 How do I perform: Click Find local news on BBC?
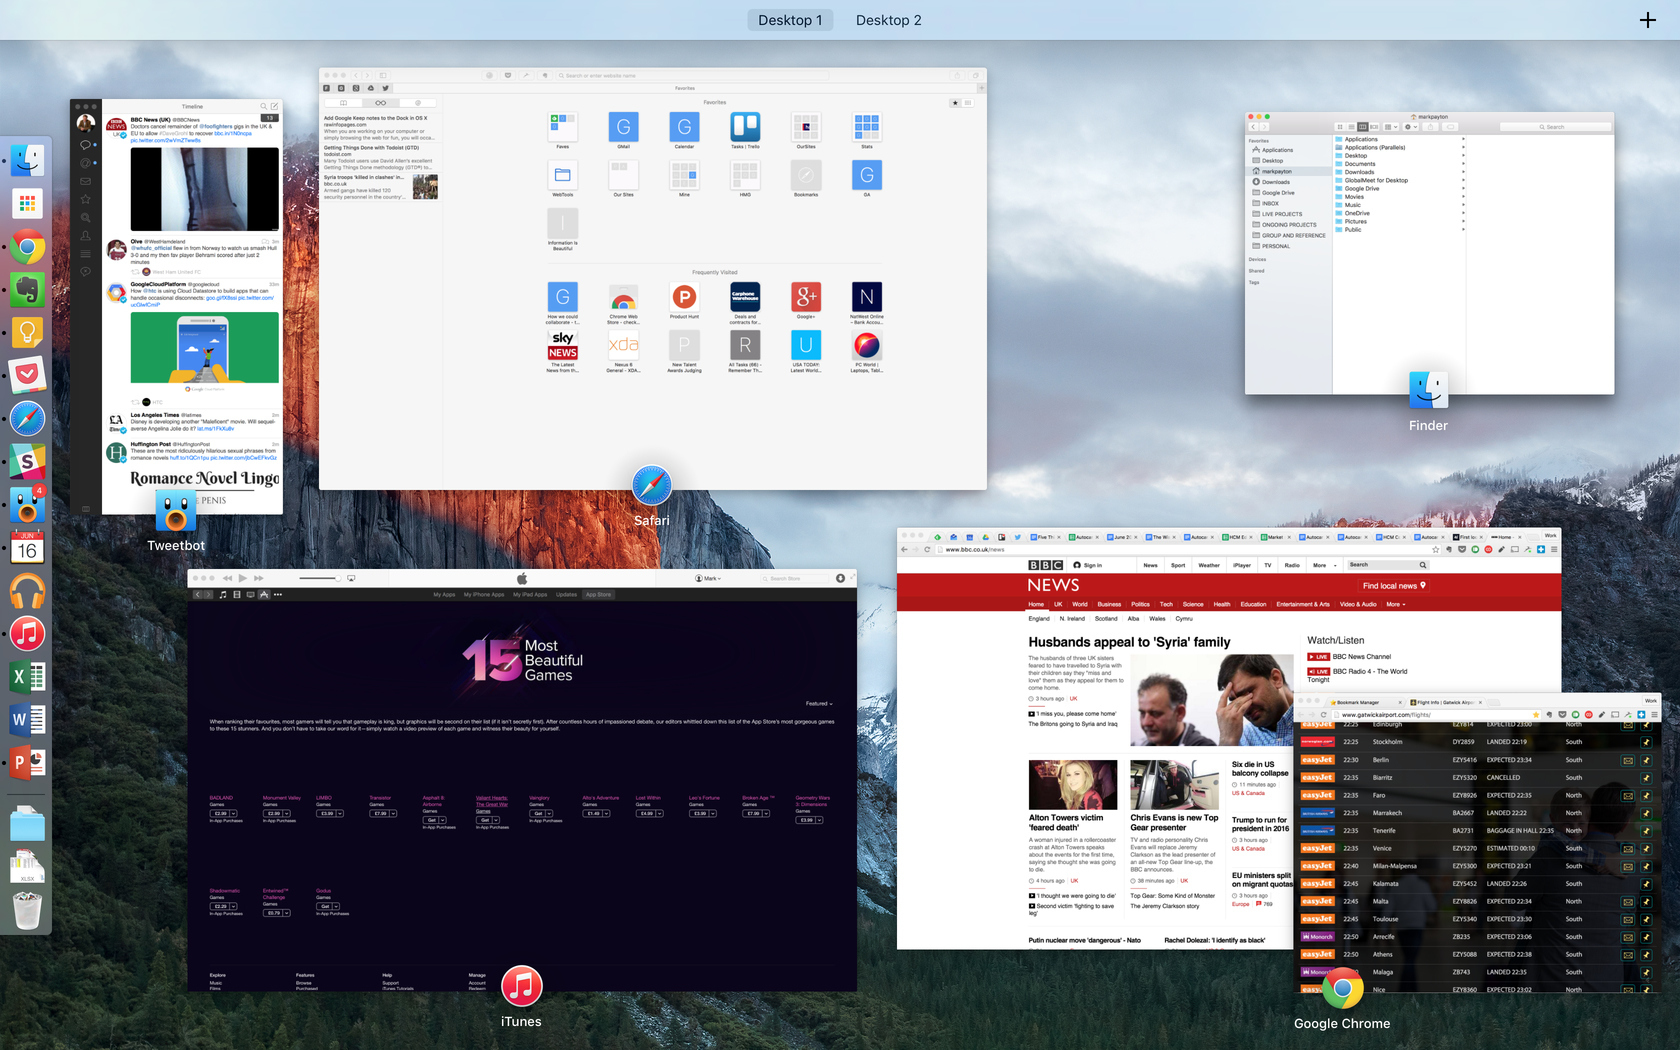[1394, 585]
